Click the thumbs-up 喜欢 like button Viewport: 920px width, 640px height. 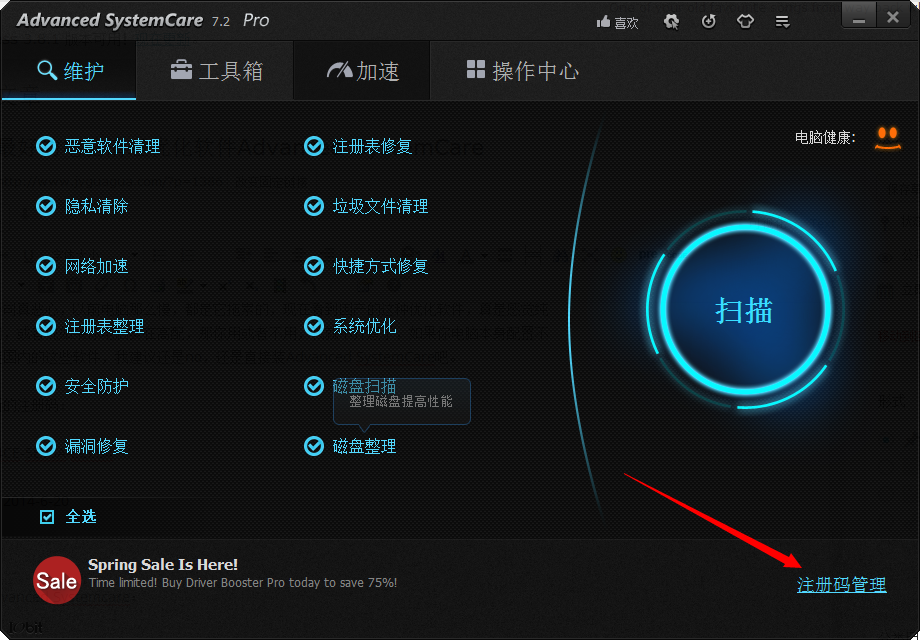click(x=617, y=22)
